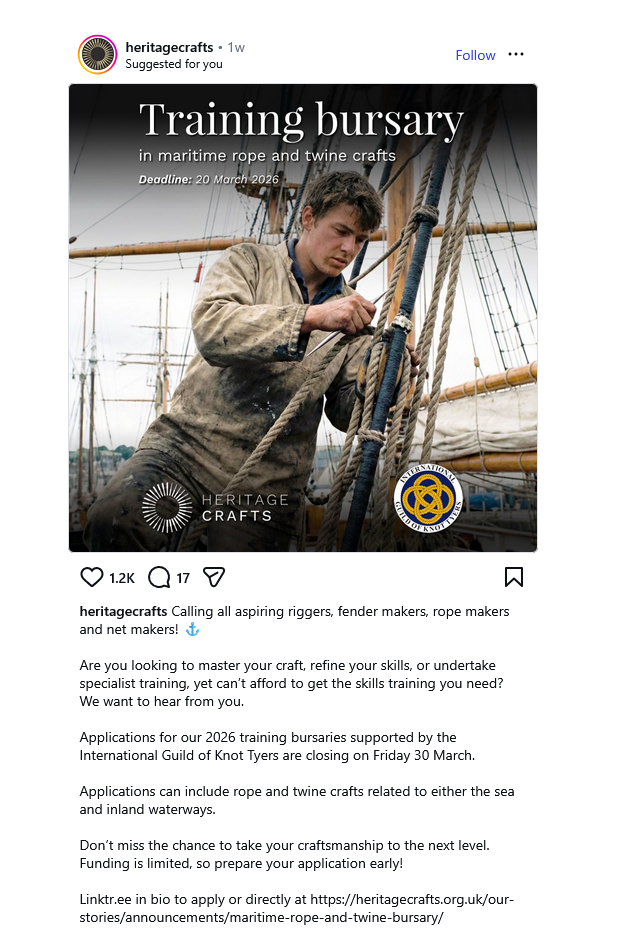
Task: Click heritagecrafts username in the post header
Action: point(169,47)
